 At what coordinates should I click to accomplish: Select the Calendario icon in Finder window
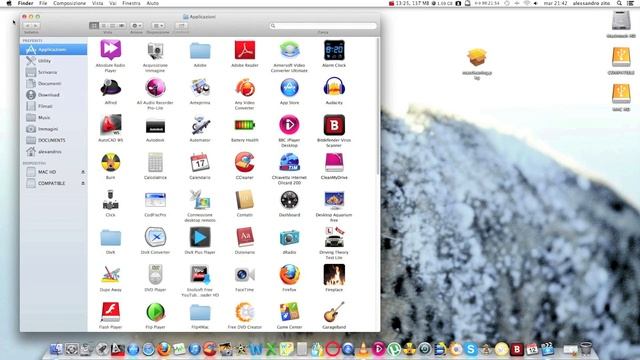click(200, 162)
